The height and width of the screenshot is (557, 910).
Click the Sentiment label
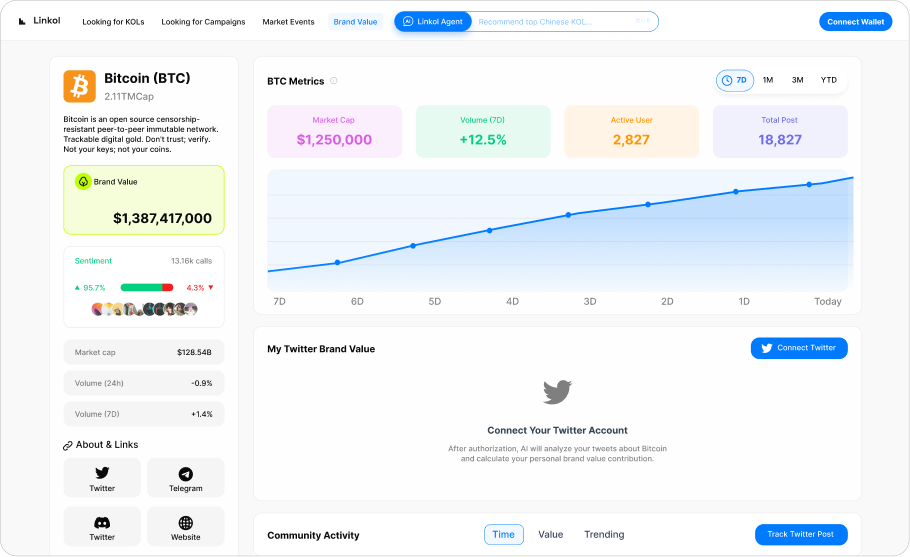(93, 261)
